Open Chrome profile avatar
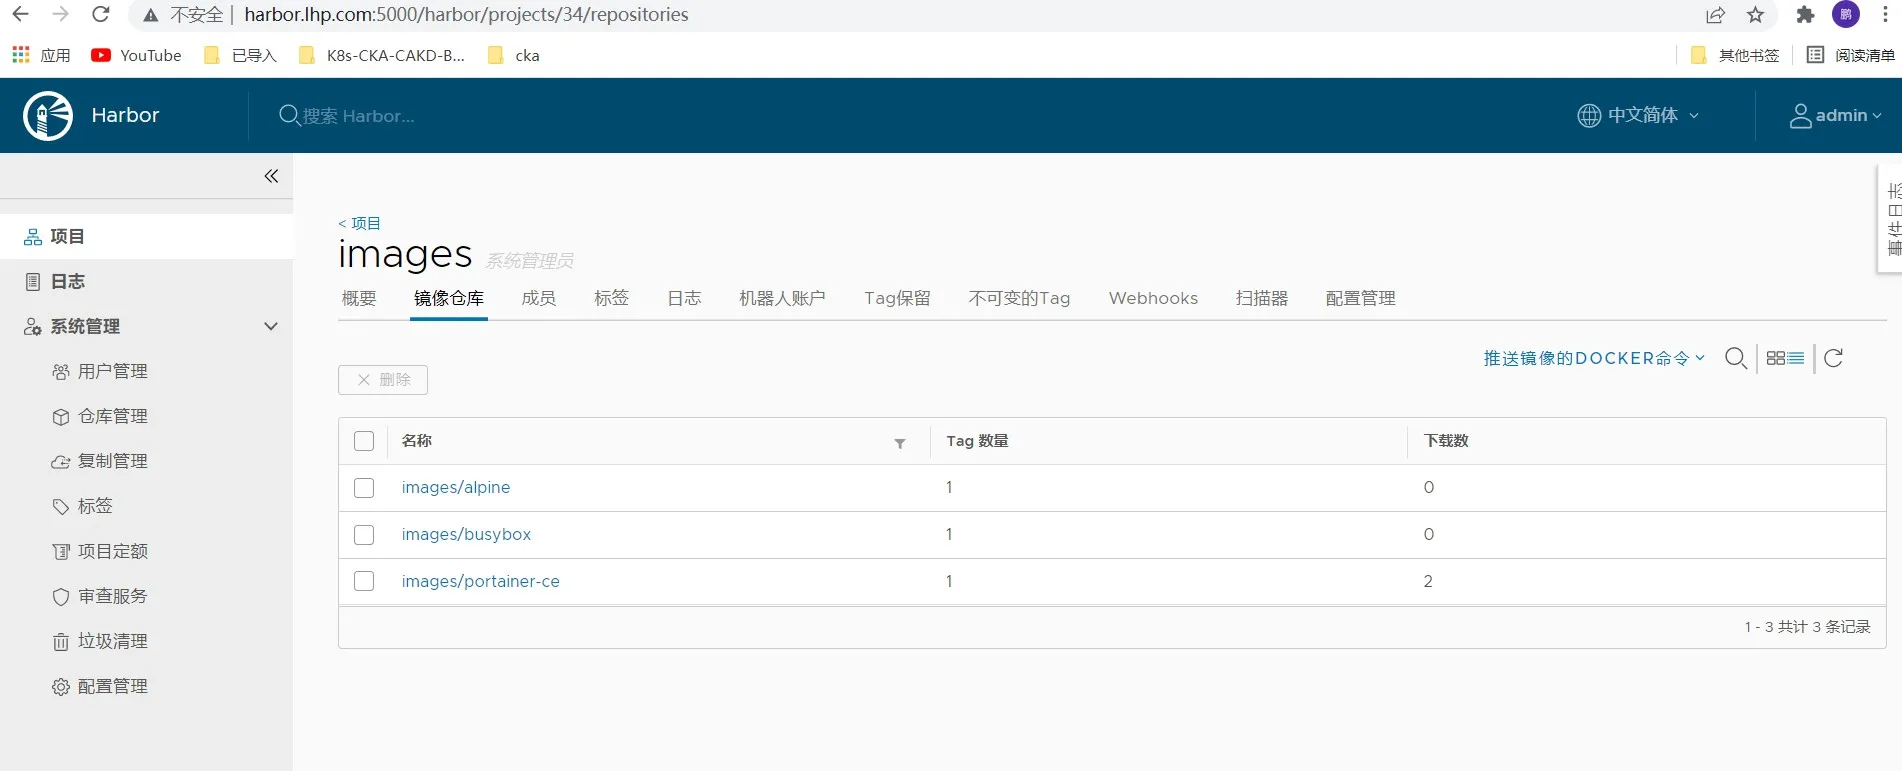Viewport: 1902px width, 771px height. point(1846,14)
